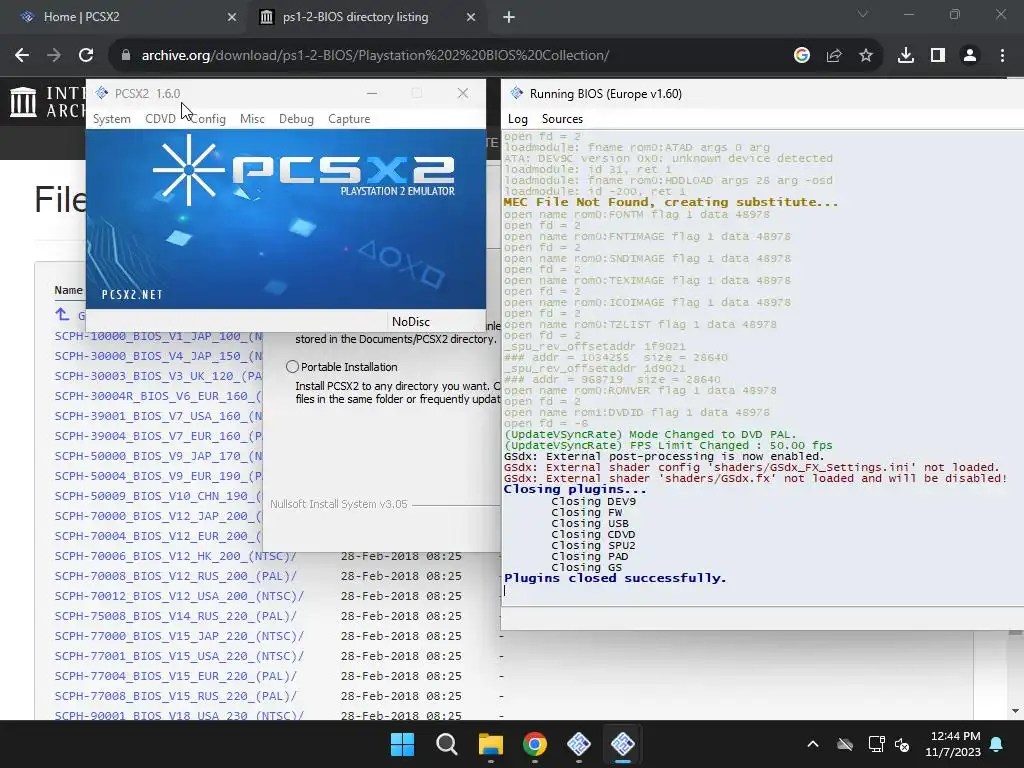Screen dimensions: 1024x768
Task: Sort listing by Name column
Action: point(69,290)
